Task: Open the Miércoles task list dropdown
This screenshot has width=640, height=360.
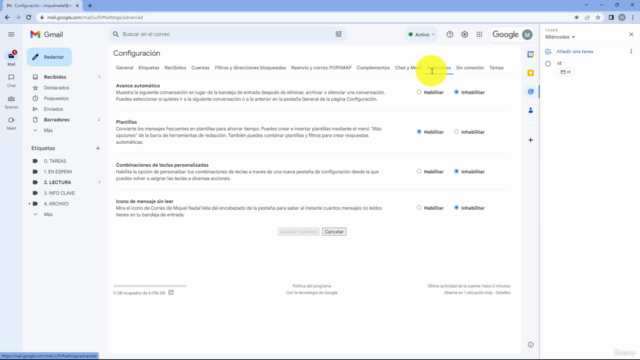Action: [x=560, y=37]
